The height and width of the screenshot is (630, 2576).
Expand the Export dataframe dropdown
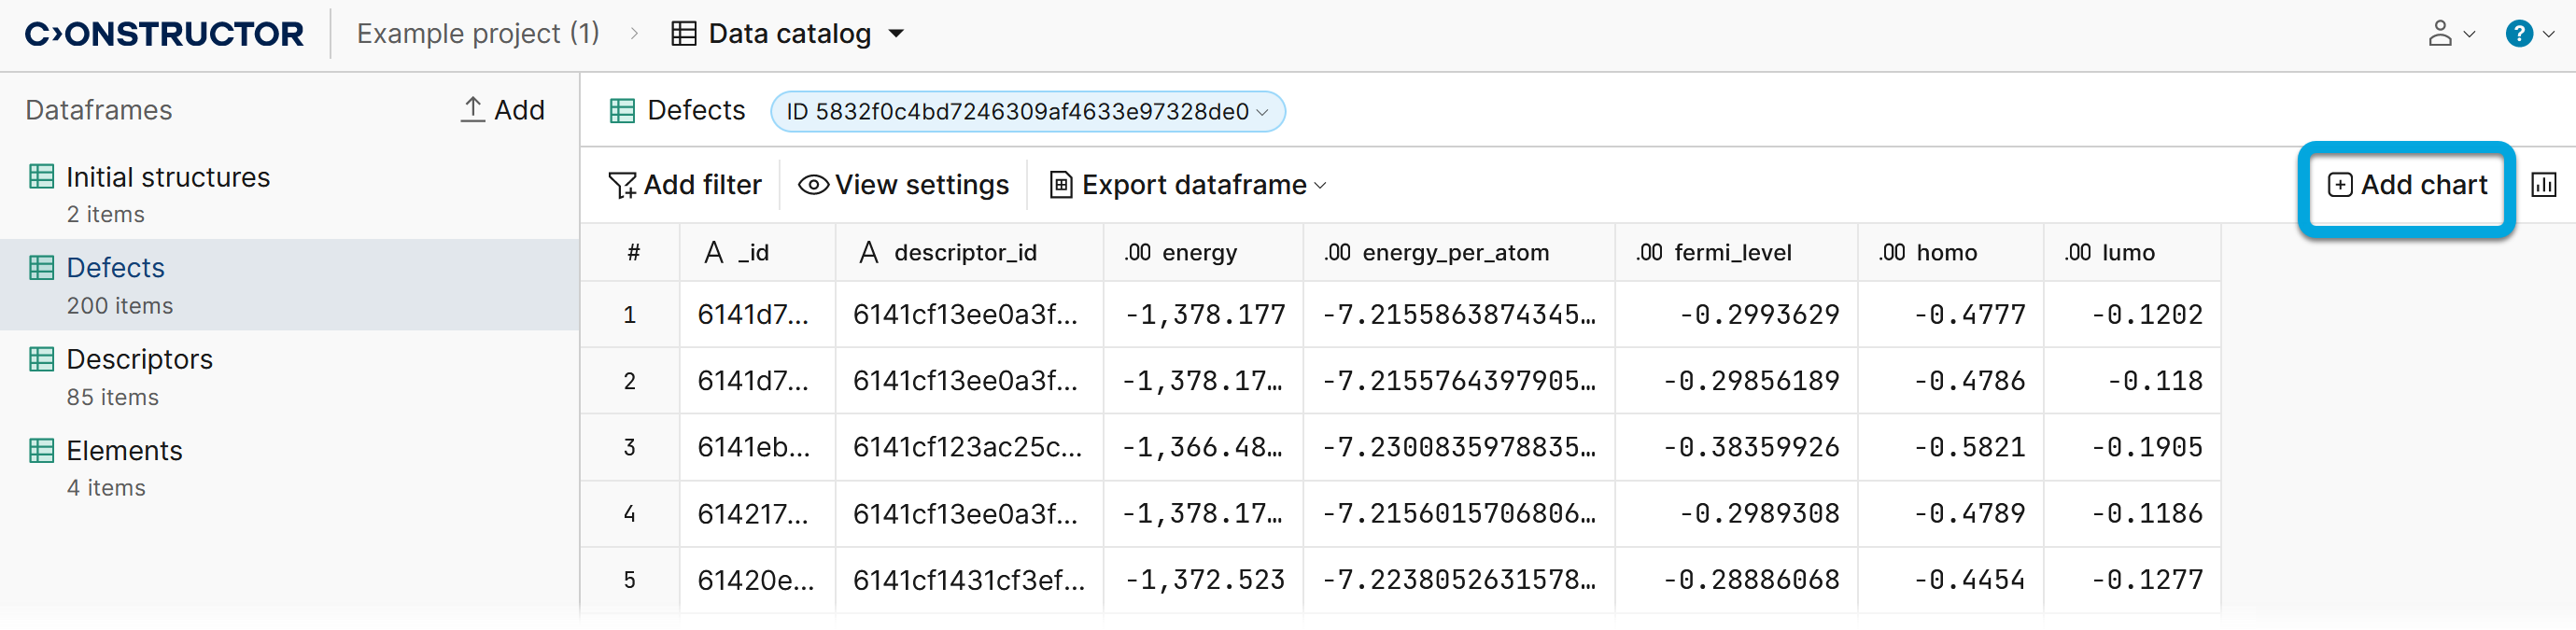pos(1188,185)
